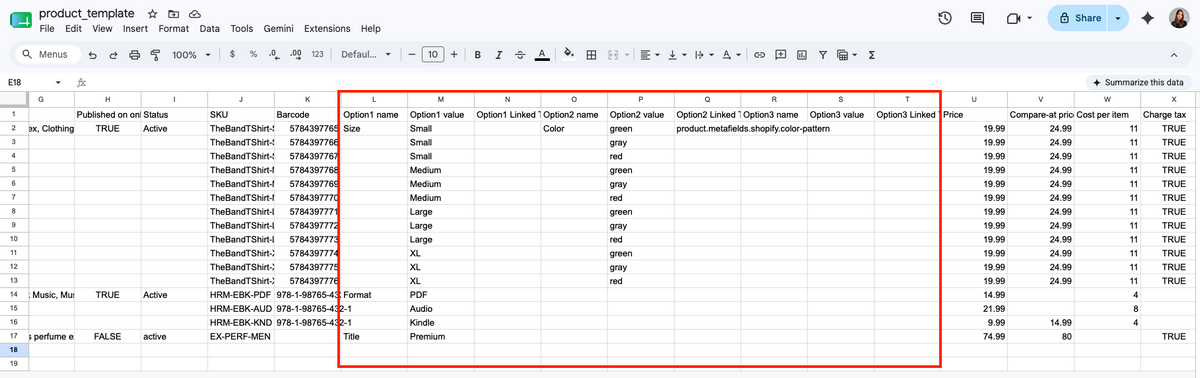Select the row 14 header

[x=14, y=295]
